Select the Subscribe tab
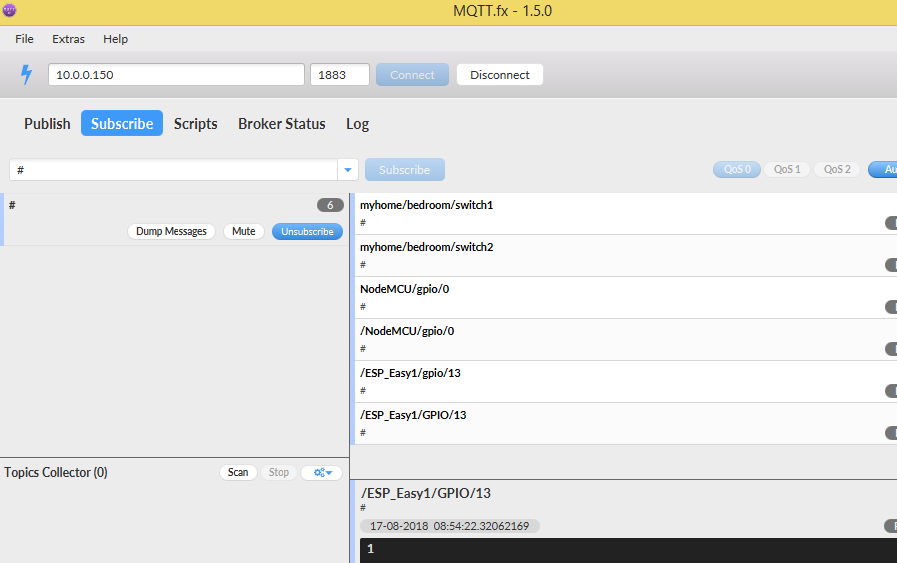The image size is (897, 563). [122, 124]
